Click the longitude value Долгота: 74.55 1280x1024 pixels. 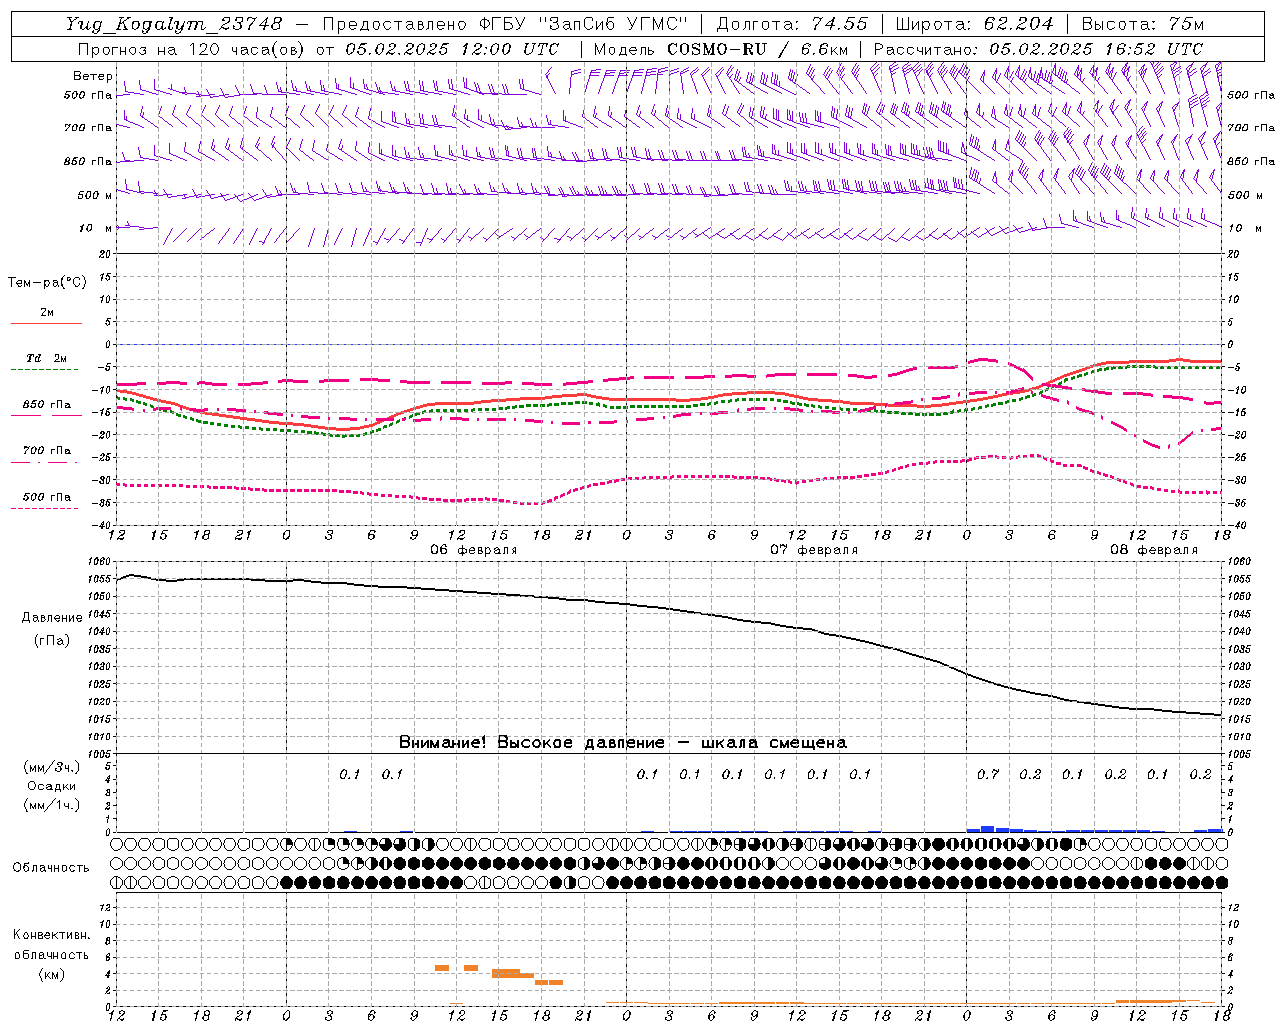coord(792,24)
